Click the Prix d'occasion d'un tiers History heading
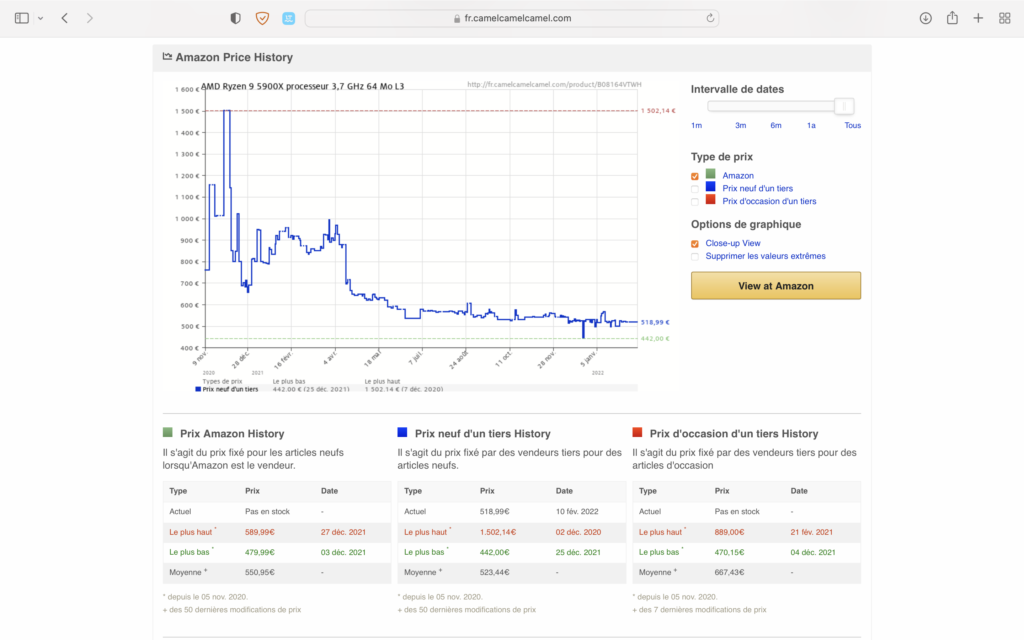 click(734, 434)
